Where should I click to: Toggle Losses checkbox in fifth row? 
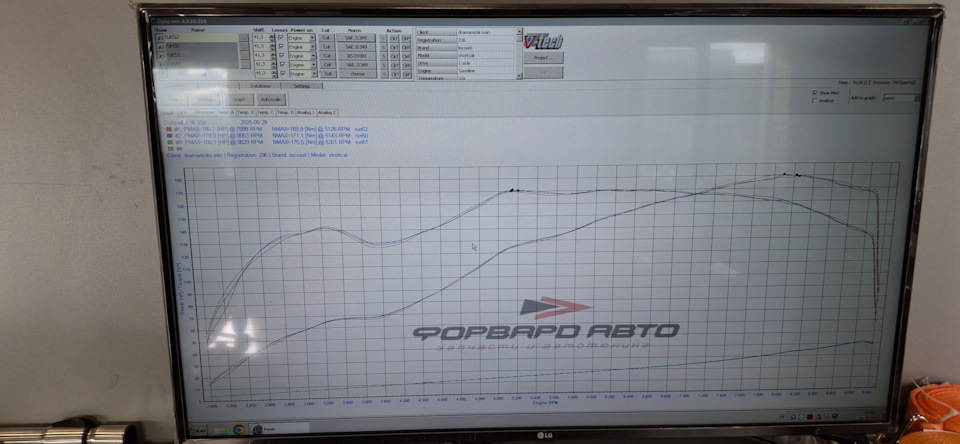283,73
